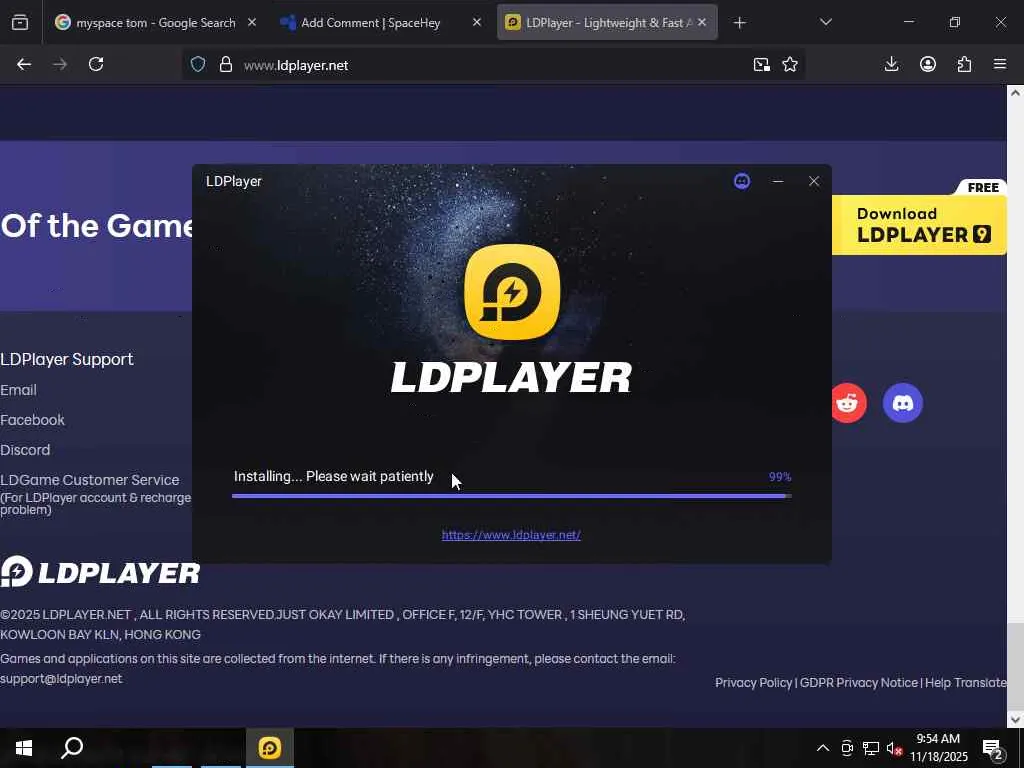Open LDGame Customer Service link
Screen dimensions: 1024x768
89,480
